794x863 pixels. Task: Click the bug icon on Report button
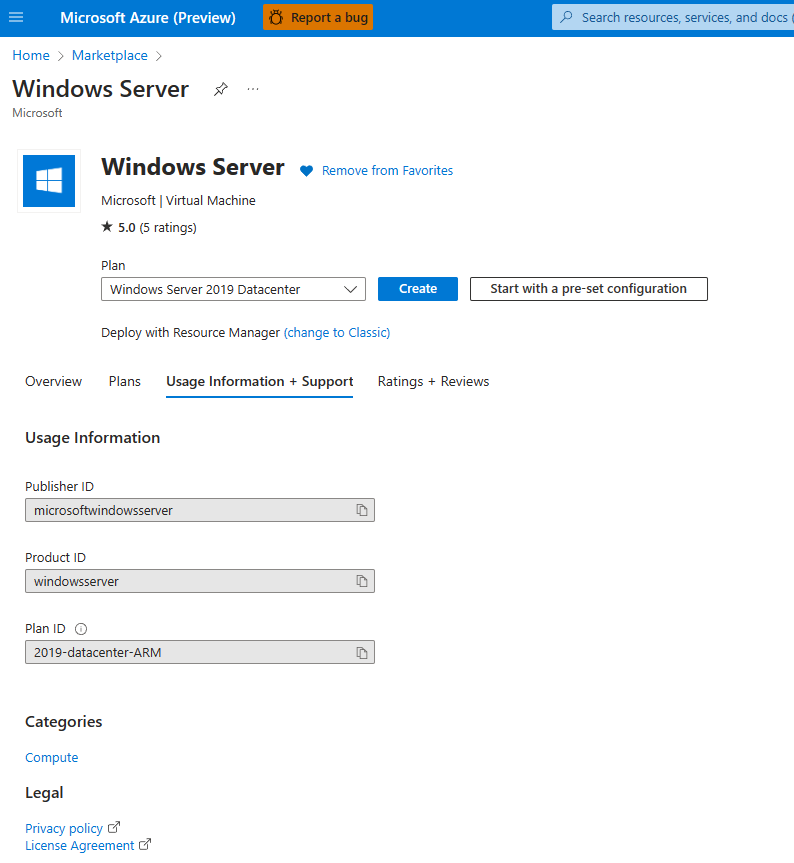click(276, 18)
